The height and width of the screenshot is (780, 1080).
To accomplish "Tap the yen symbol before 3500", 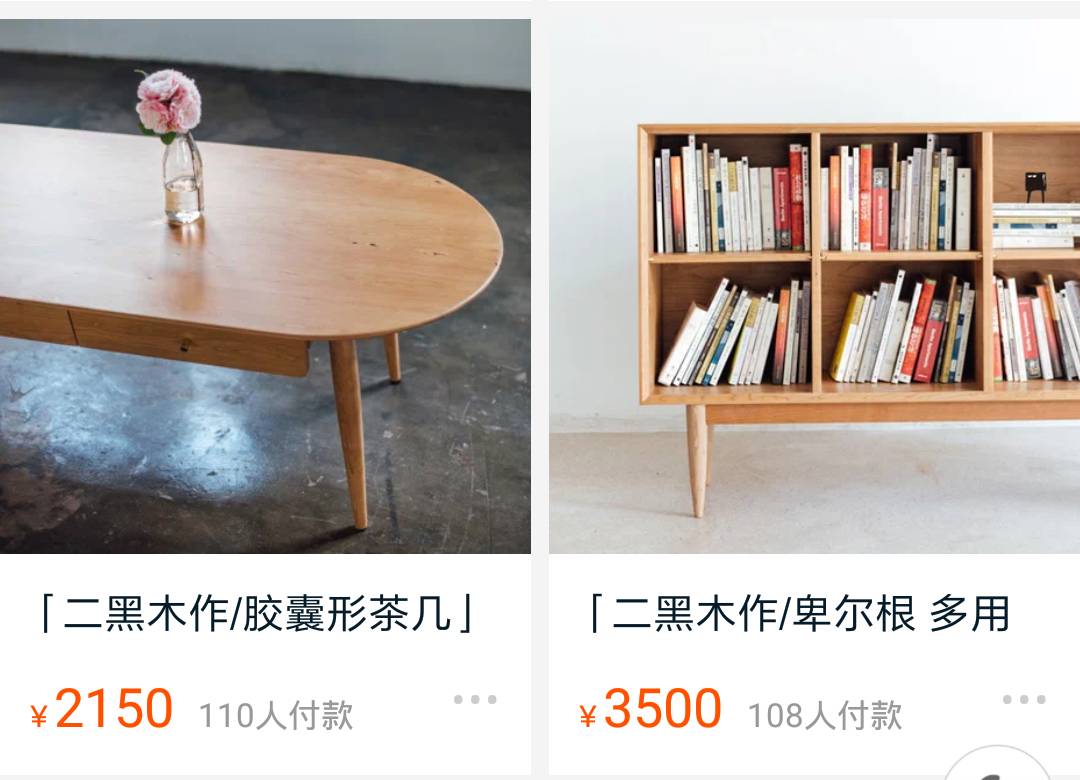I will click(x=588, y=716).
